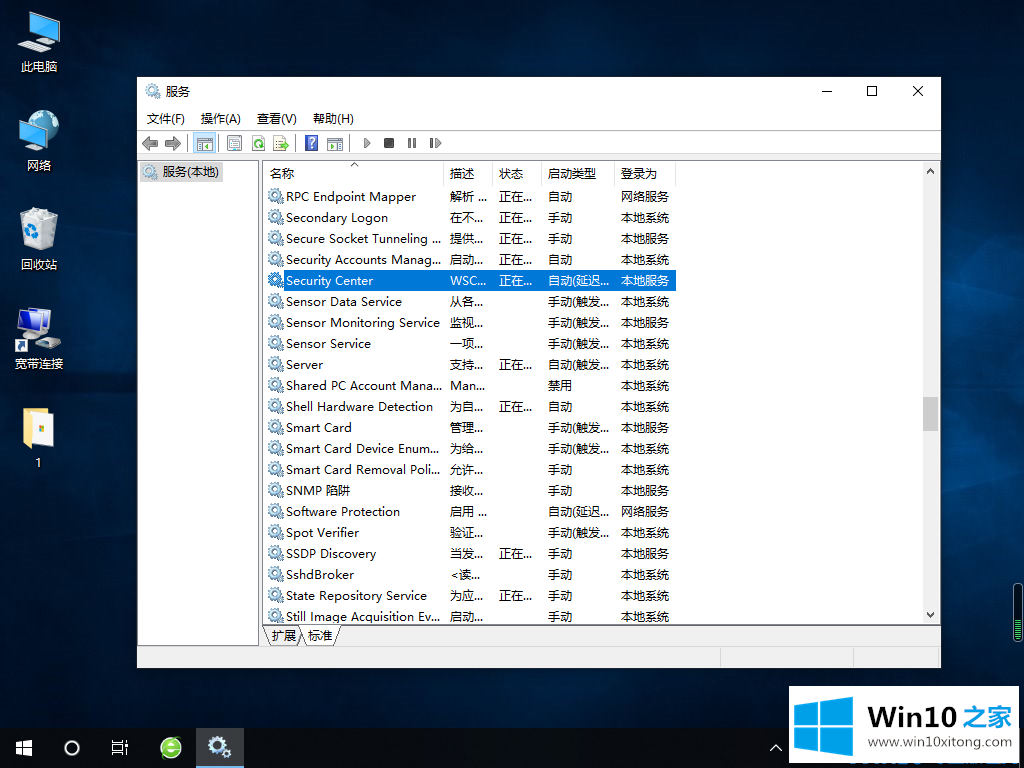
Task: Click the Pause Service toolbar button
Action: pyautogui.click(x=412, y=143)
